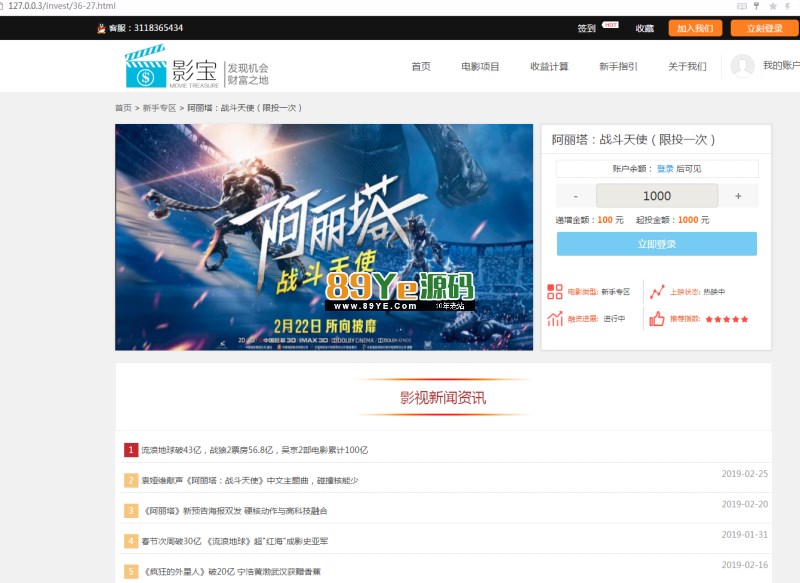Click the user avatar icon beside 我的账户
Screen dimensions: 800x583
tap(742, 66)
